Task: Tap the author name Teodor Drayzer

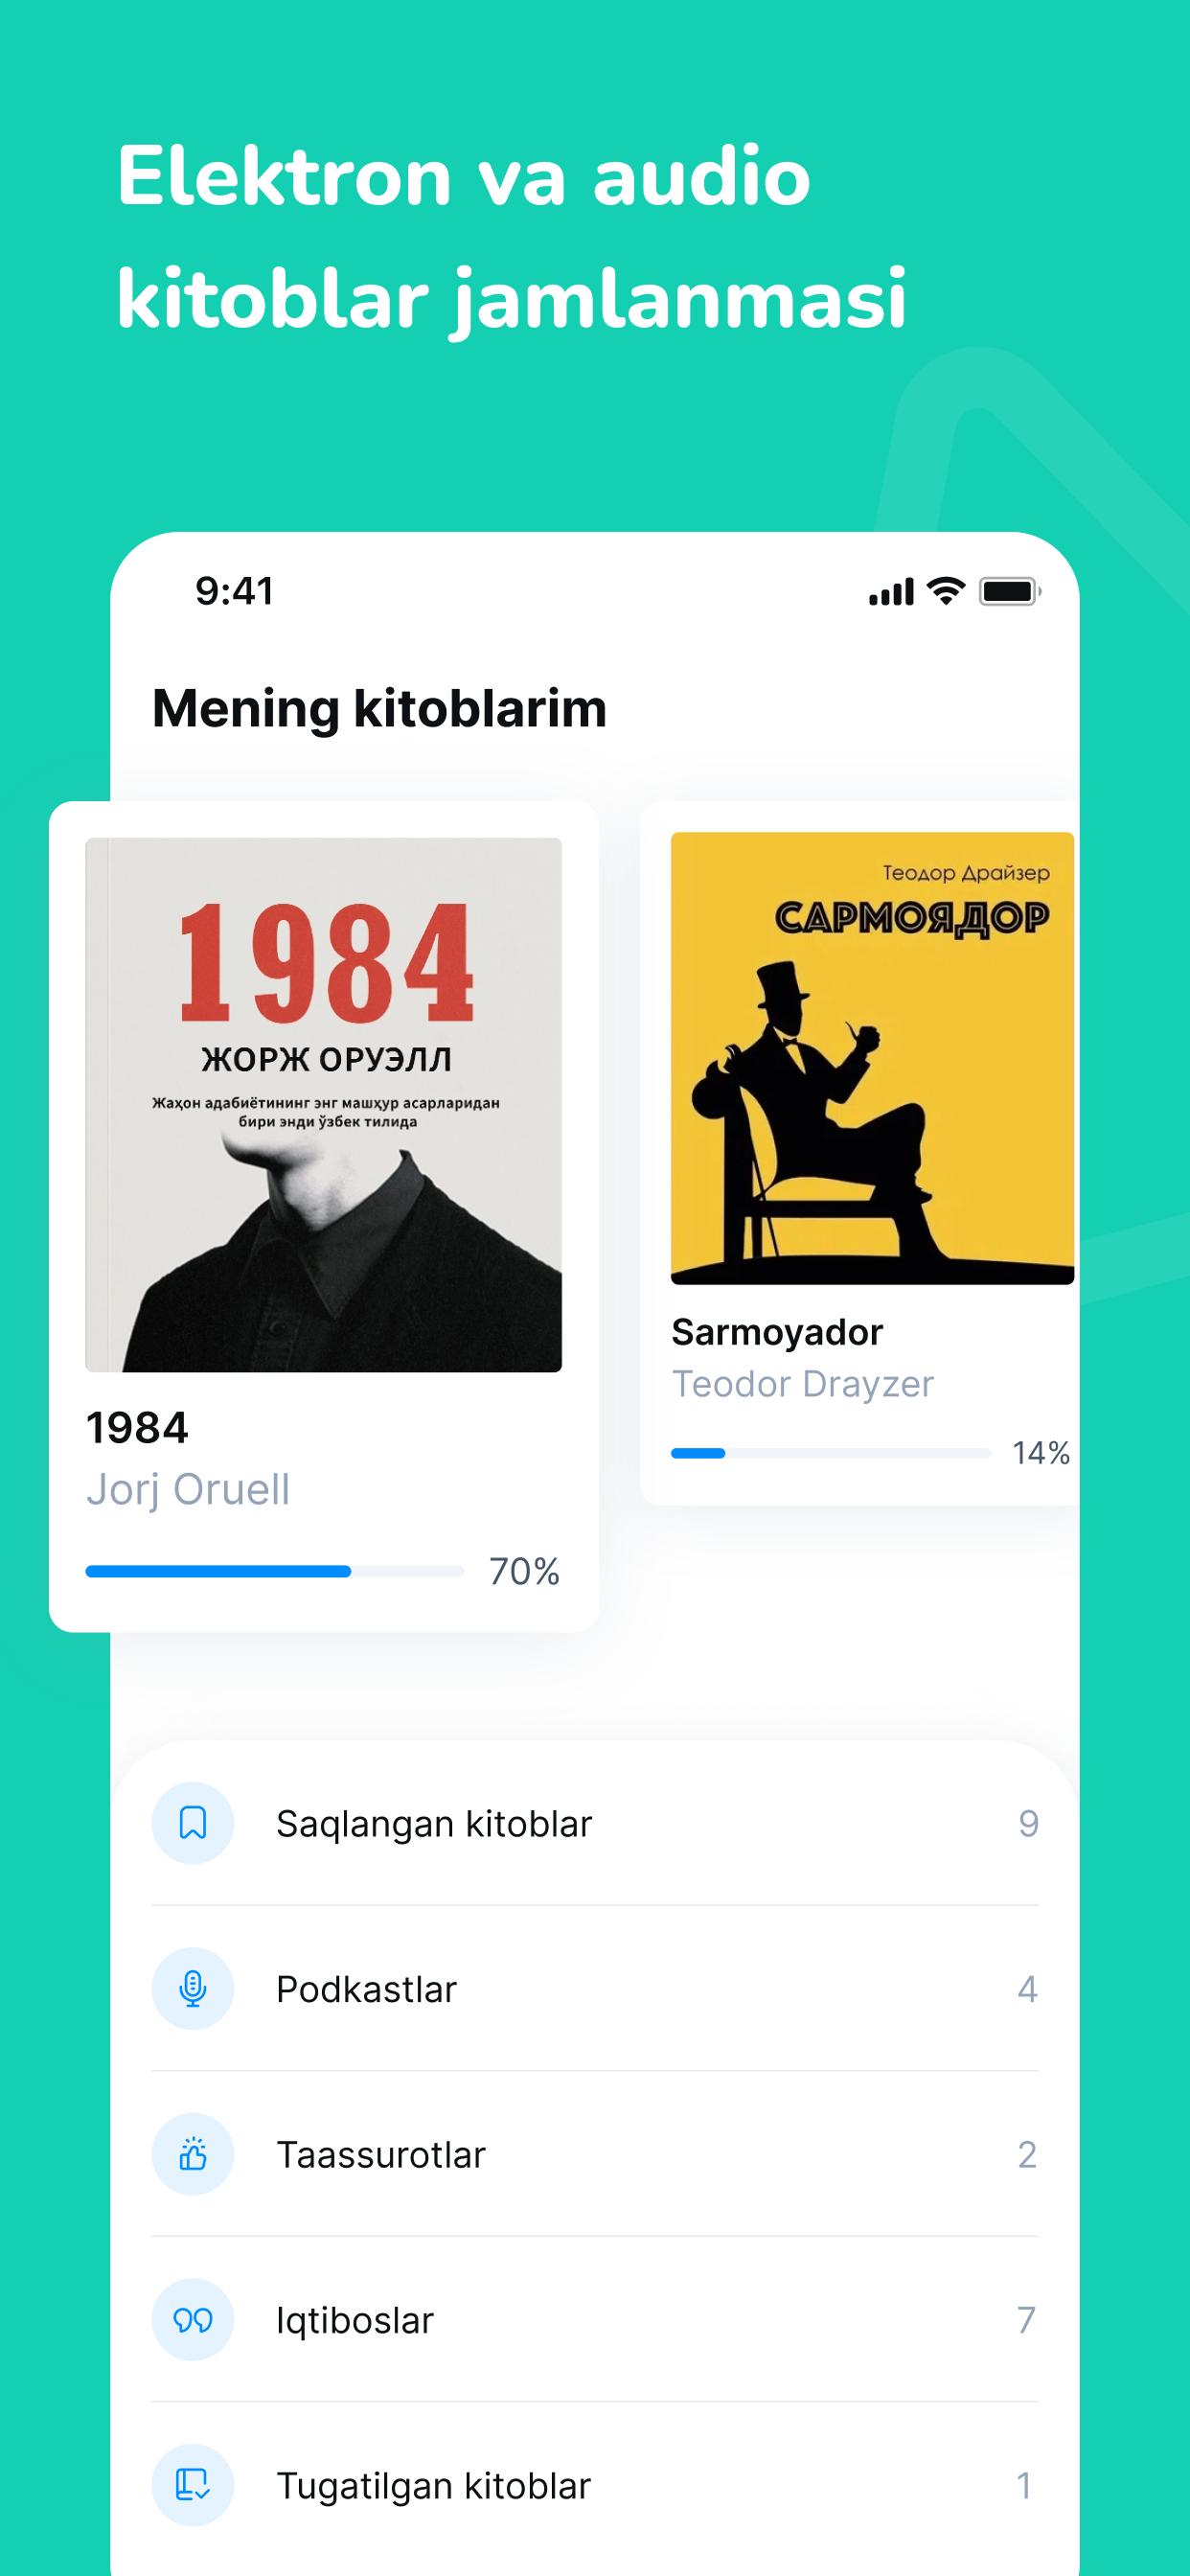Action: click(x=802, y=1384)
